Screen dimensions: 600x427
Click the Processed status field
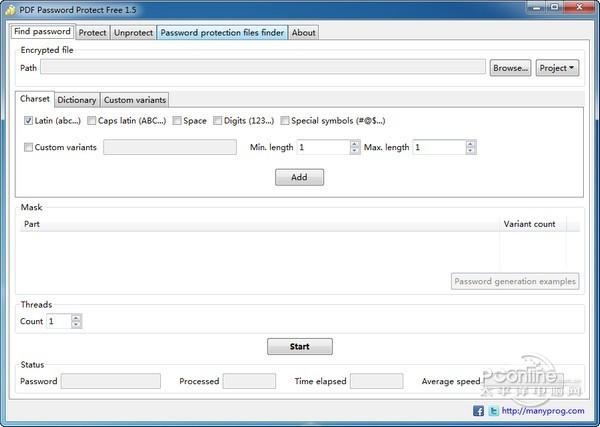(x=249, y=381)
